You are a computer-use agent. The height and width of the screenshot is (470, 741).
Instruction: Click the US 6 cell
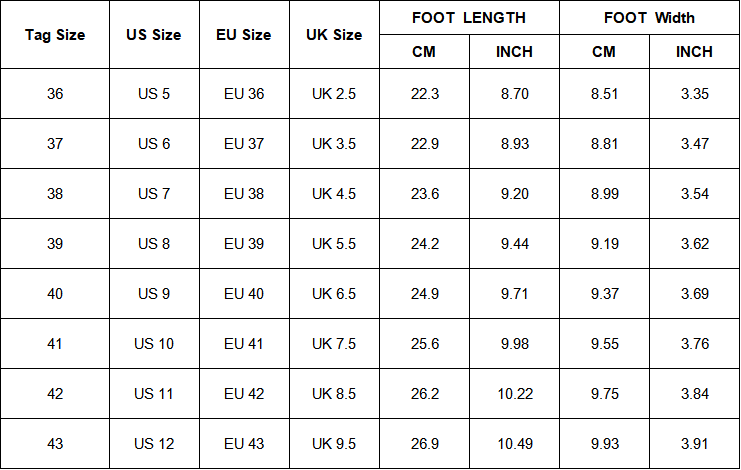[x=154, y=144]
